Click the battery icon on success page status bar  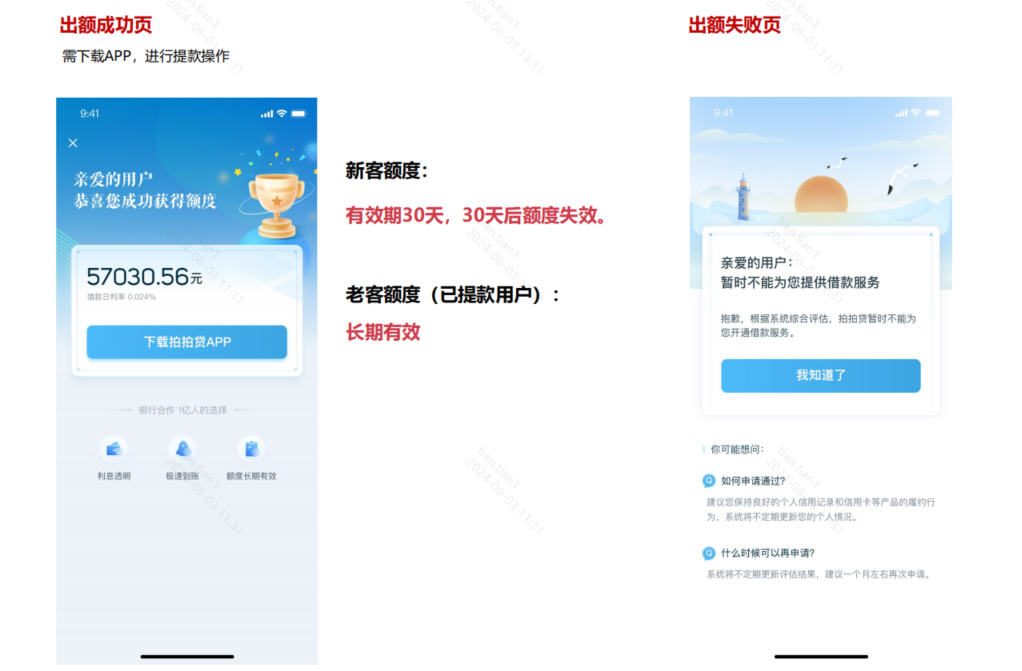point(299,113)
